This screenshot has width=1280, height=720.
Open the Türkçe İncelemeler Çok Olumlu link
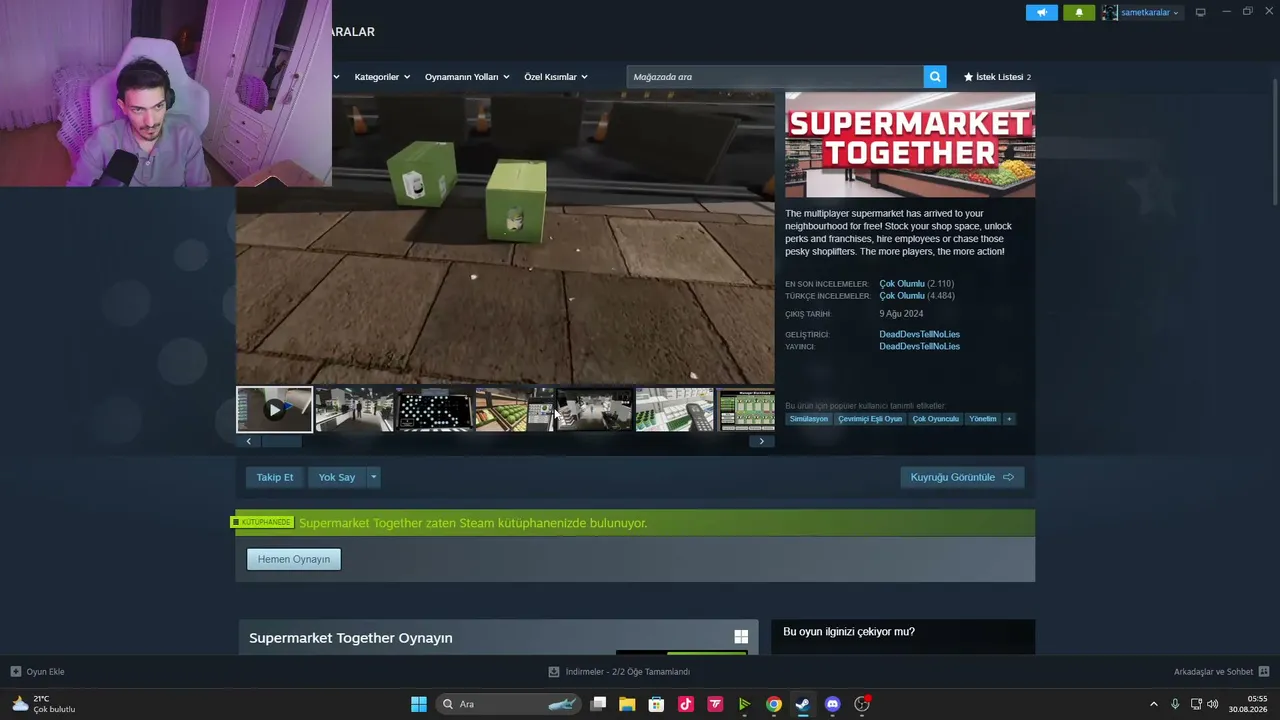902,296
